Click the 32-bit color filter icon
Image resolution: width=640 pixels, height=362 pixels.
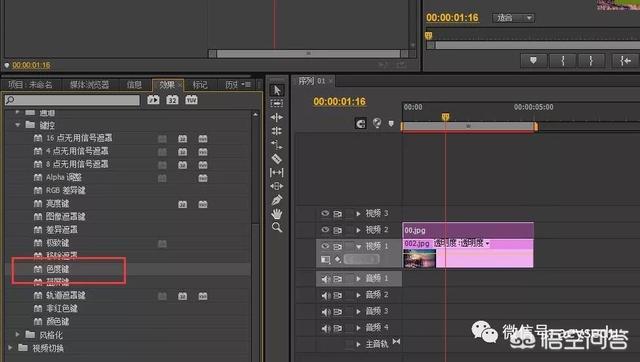[x=172, y=100]
